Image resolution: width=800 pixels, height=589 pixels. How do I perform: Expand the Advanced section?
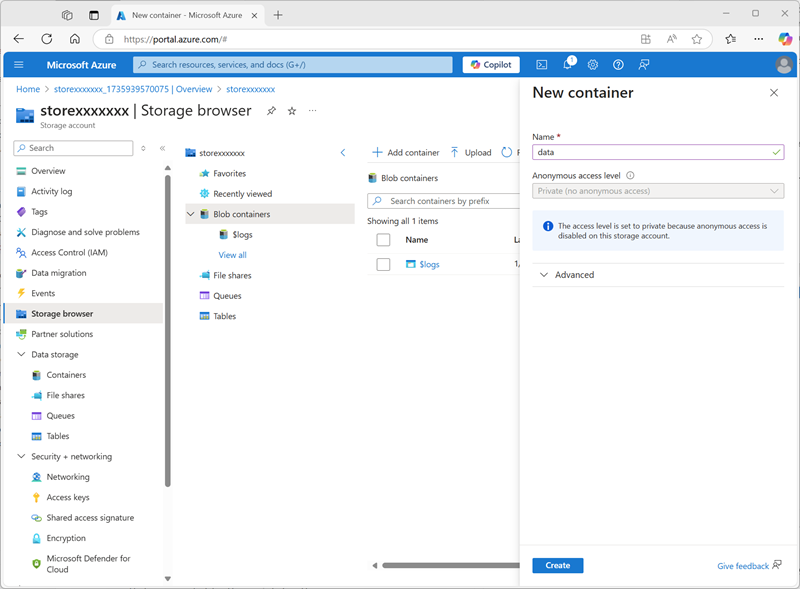click(658, 275)
